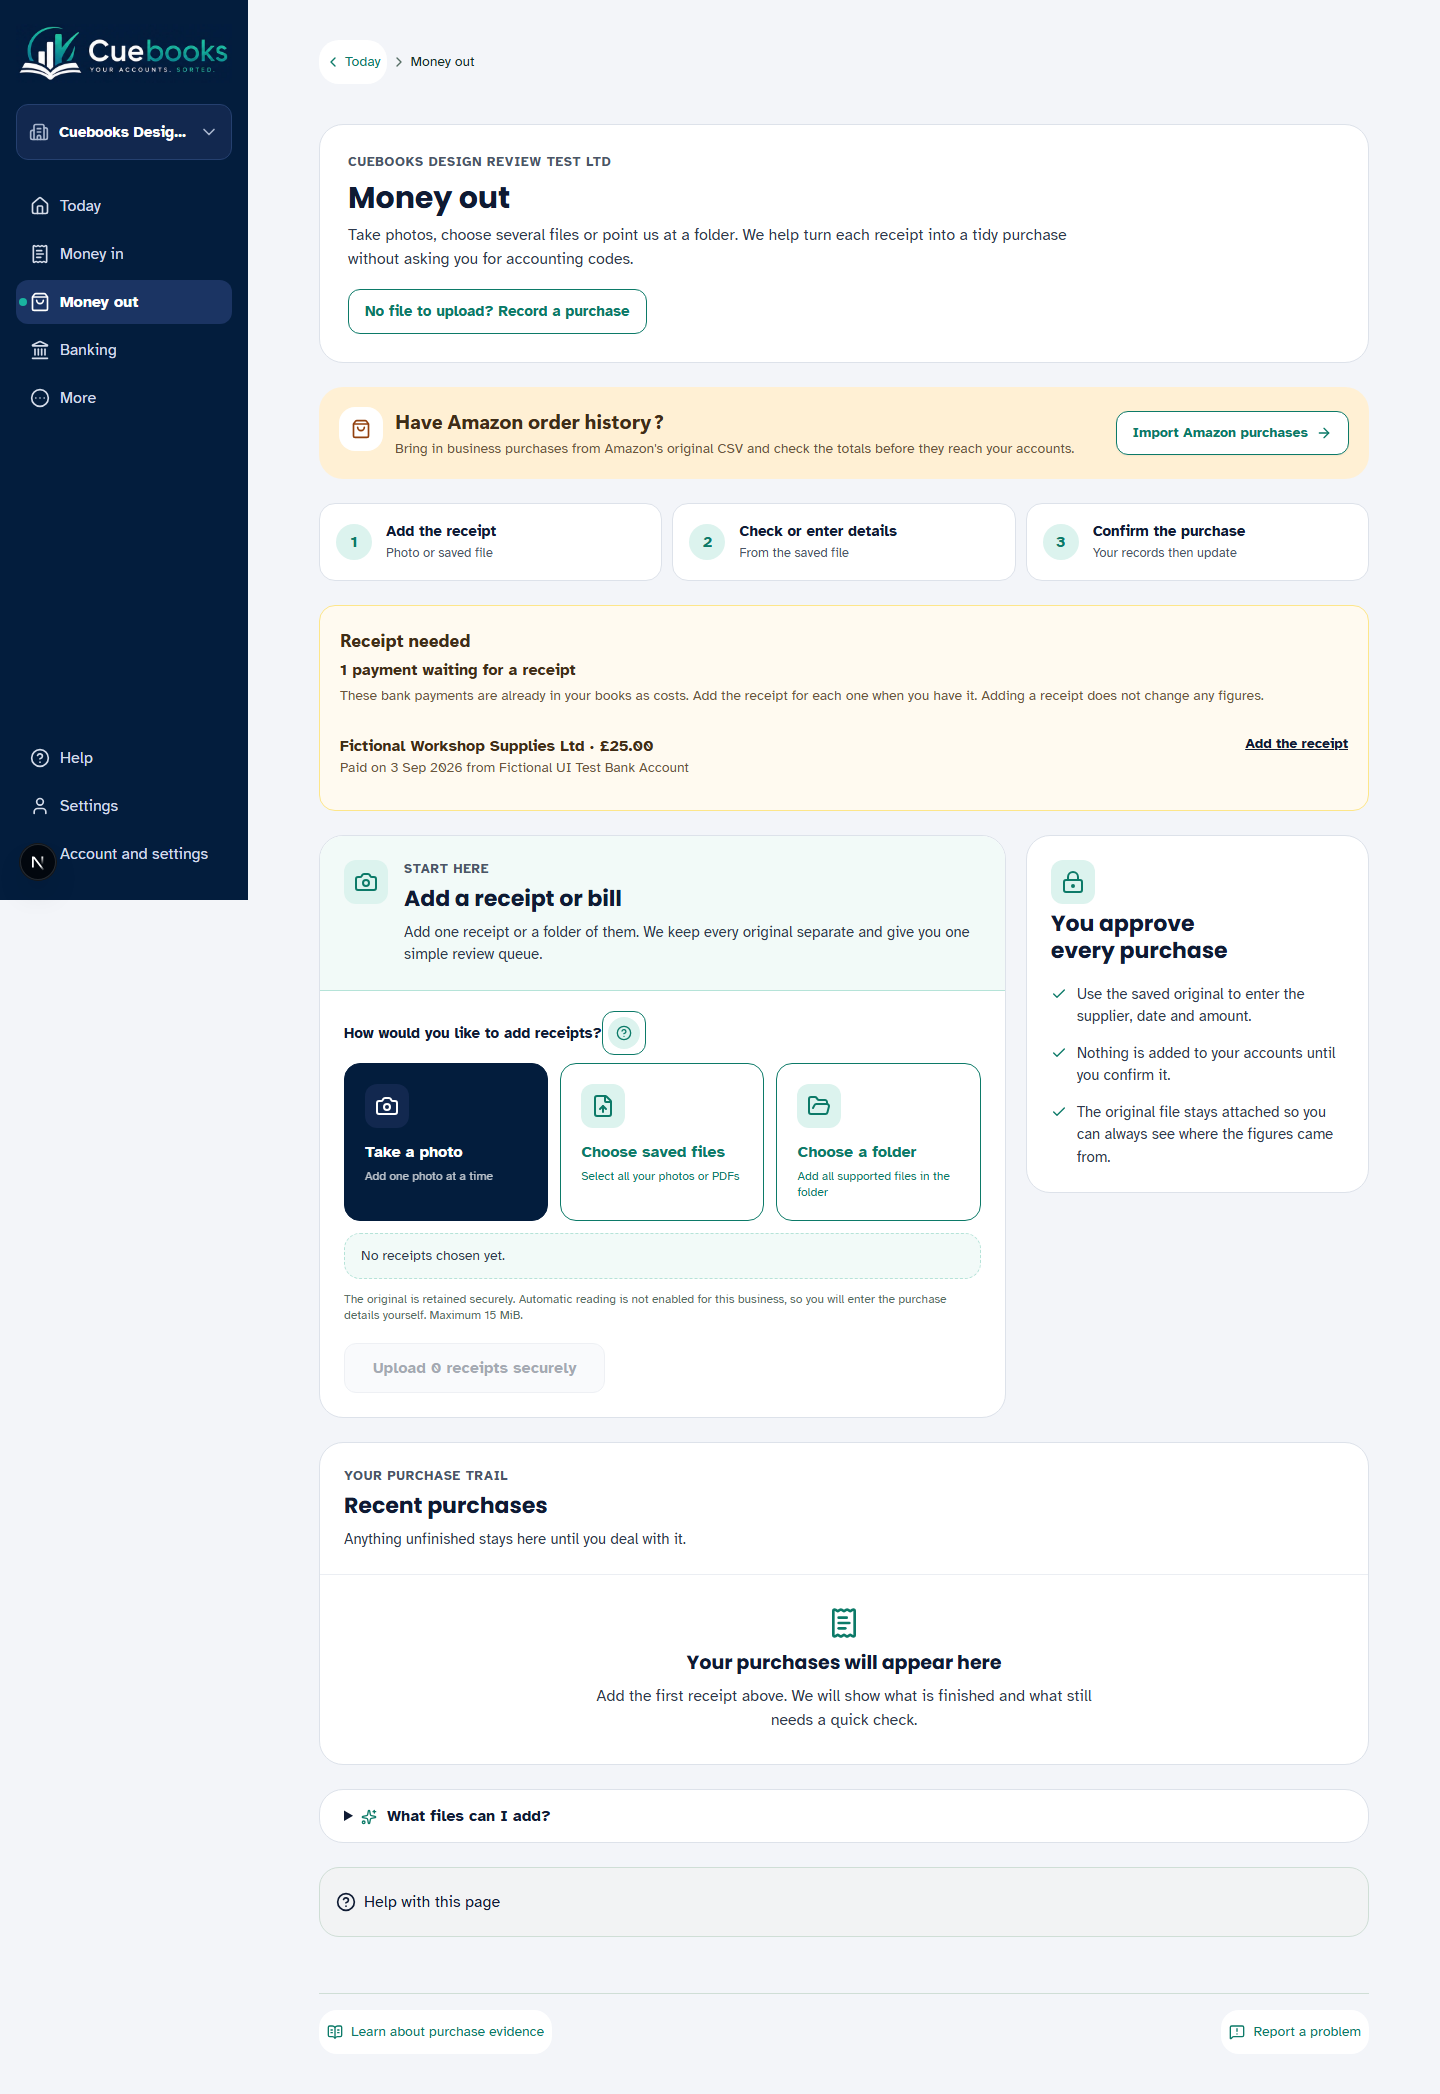Click the receipt icon in Recent purchases
Viewport: 1440px width, 2094px height.
[x=844, y=1623]
